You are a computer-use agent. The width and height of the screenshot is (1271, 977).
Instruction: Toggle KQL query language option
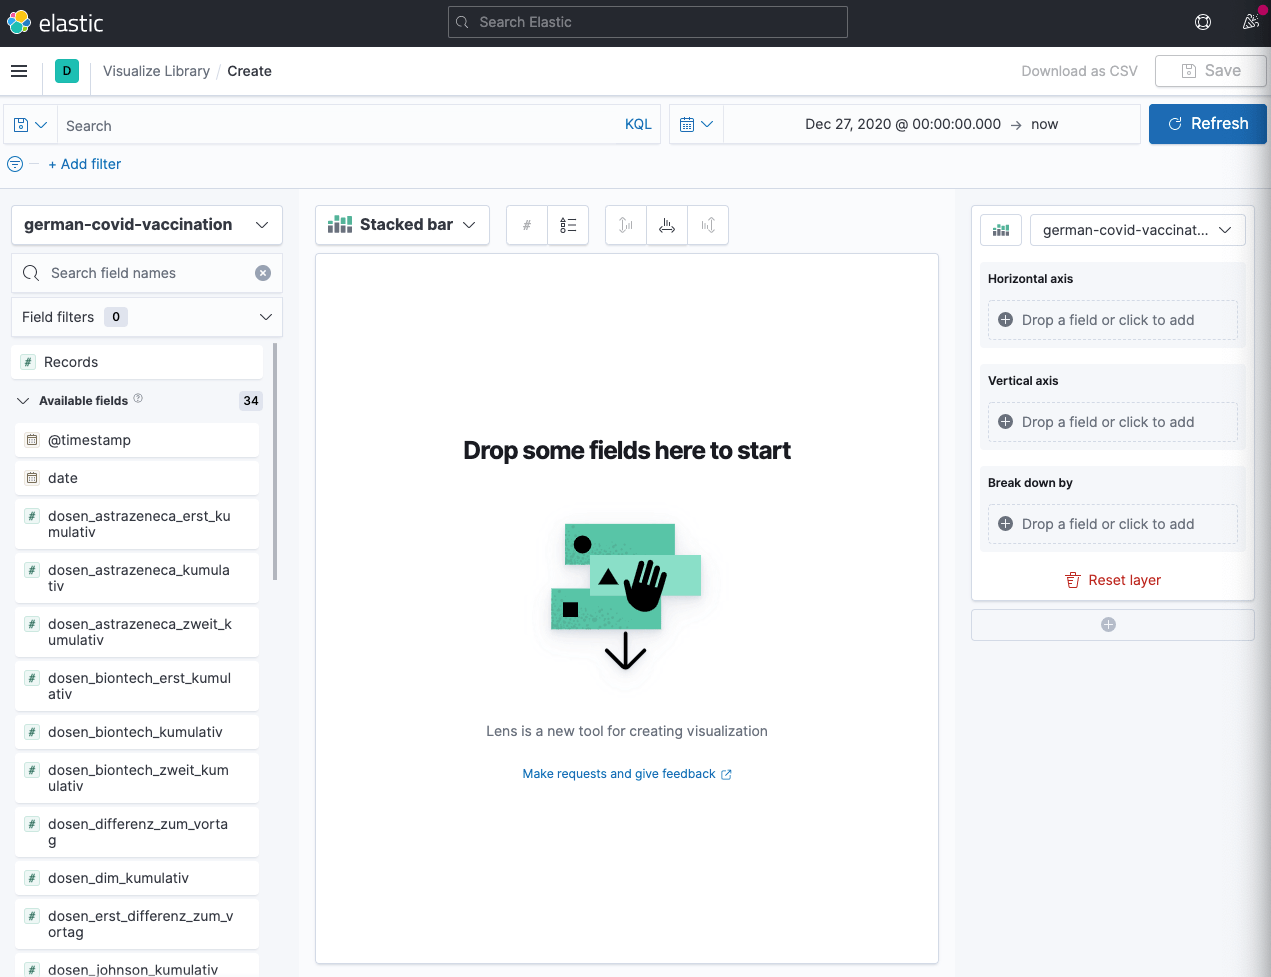[638, 125]
